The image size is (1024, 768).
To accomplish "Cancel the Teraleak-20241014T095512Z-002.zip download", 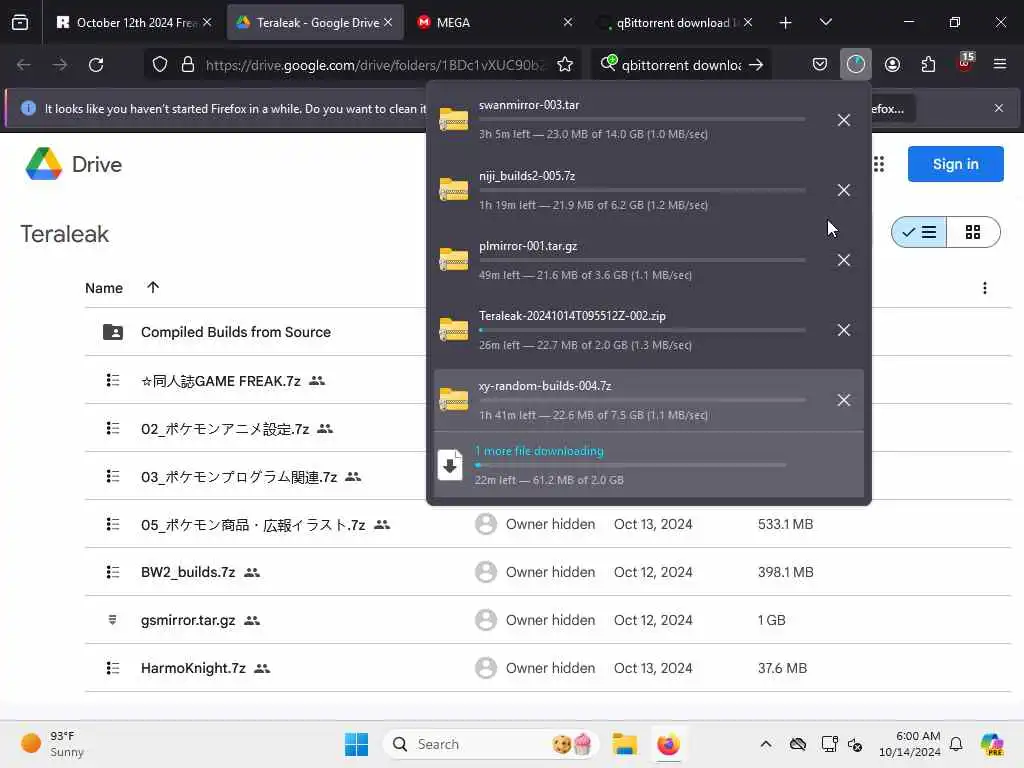I will tap(844, 330).
